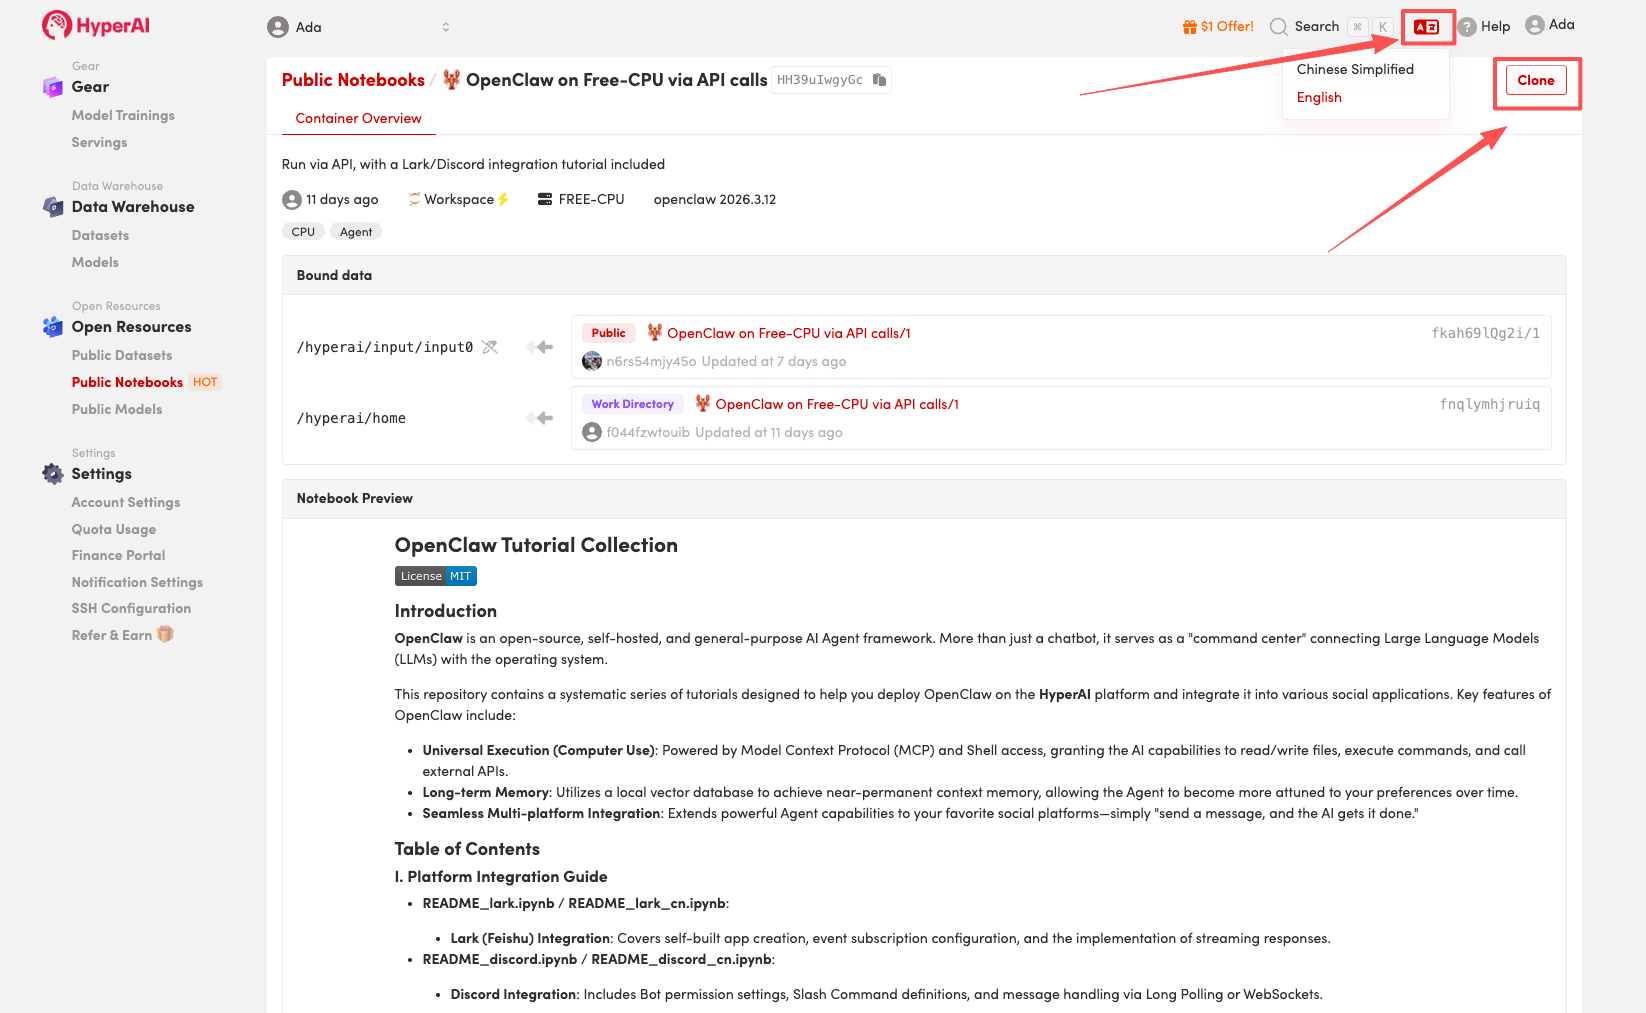
Task: Open the Ada user account menu
Action: pyautogui.click(x=1550, y=25)
